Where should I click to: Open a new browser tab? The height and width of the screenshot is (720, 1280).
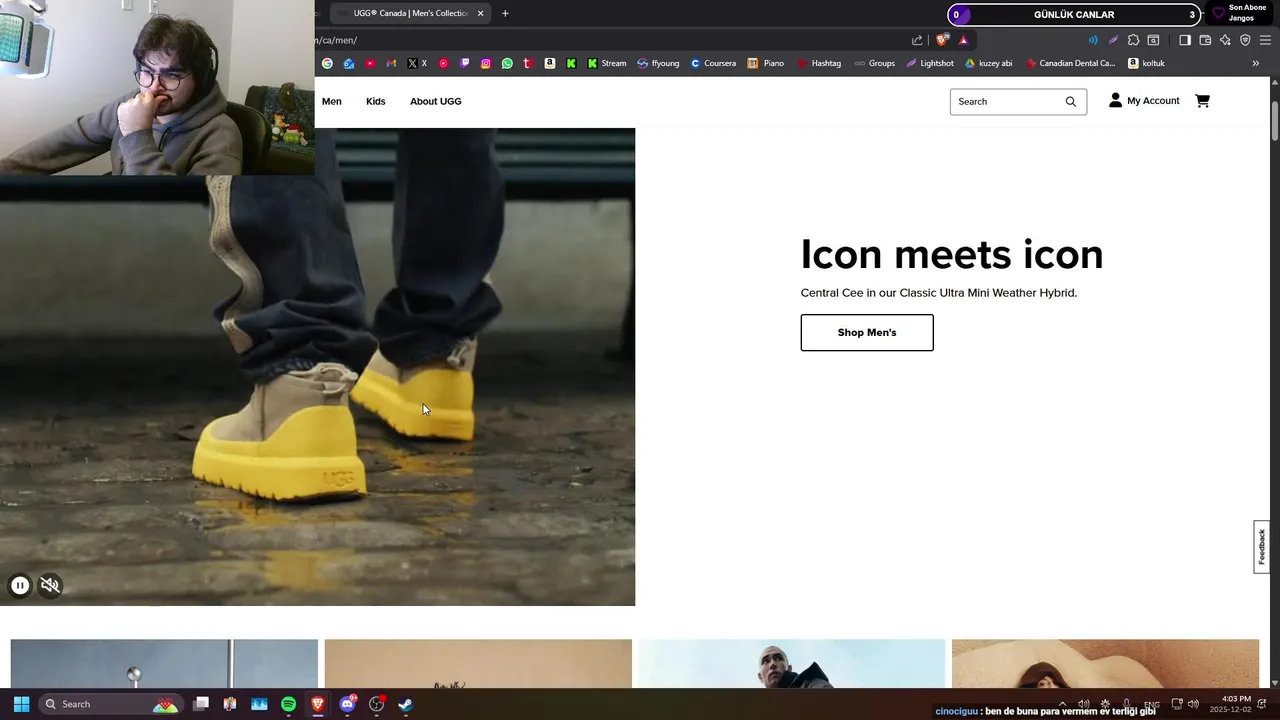[505, 13]
